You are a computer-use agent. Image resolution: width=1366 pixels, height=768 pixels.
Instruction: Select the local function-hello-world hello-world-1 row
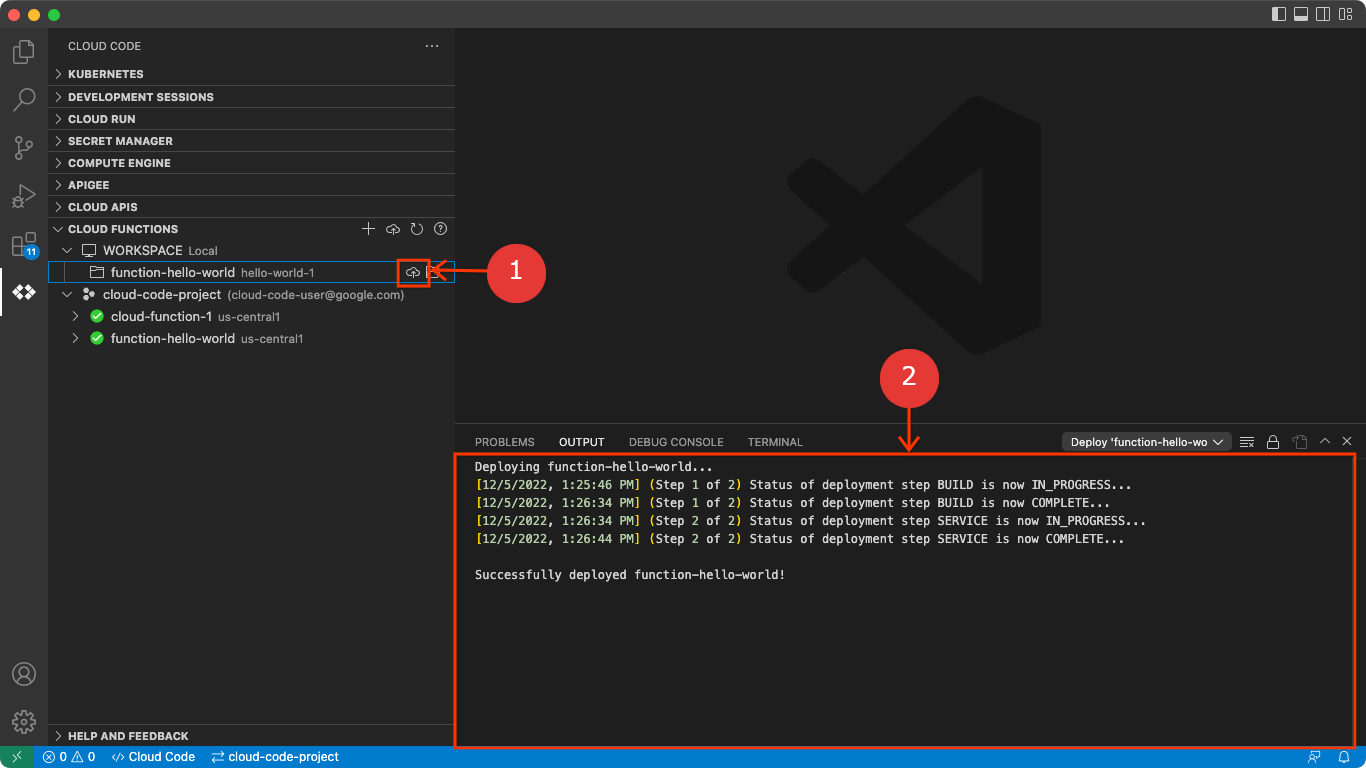coord(251,272)
